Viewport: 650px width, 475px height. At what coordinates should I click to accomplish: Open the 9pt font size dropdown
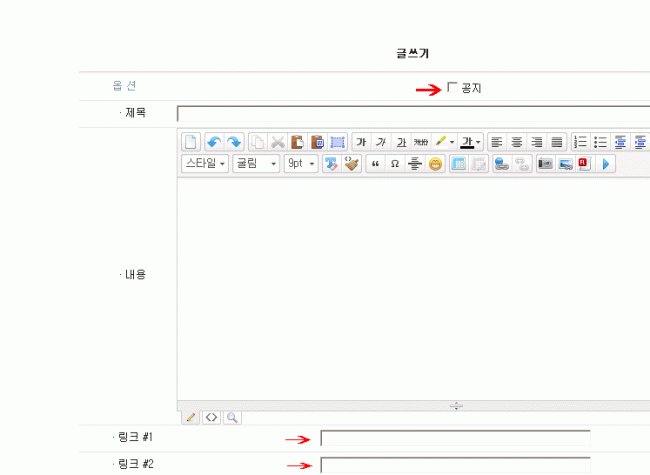pos(301,164)
